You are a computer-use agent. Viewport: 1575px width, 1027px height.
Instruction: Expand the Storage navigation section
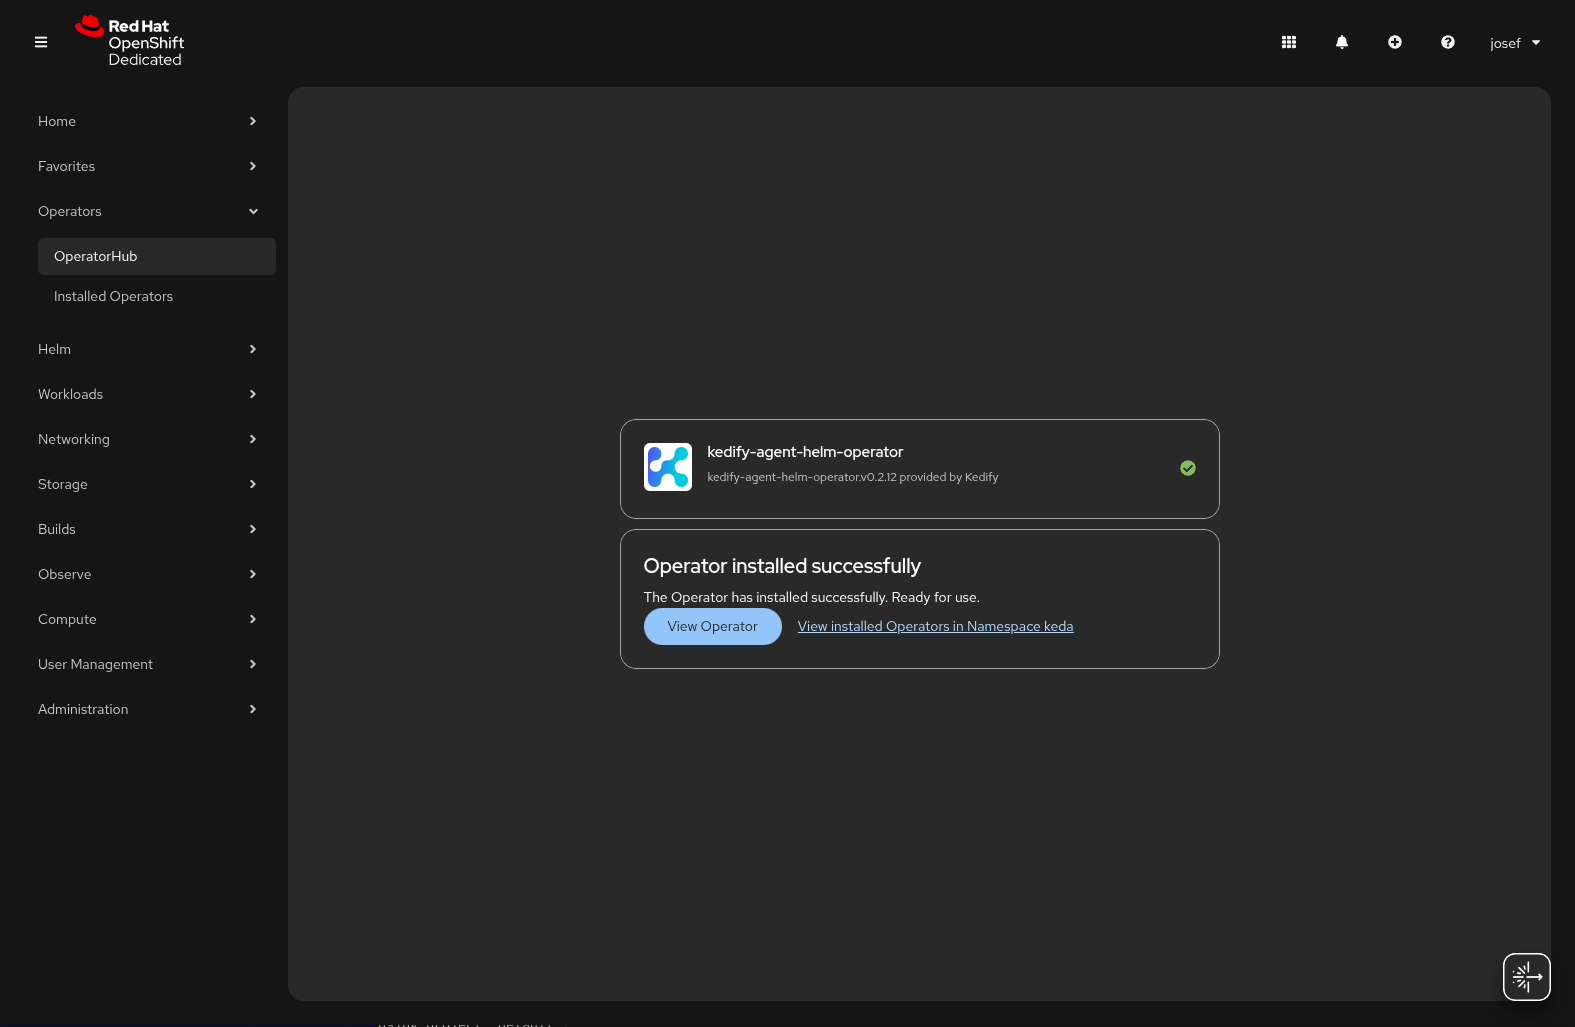(147, 484)
